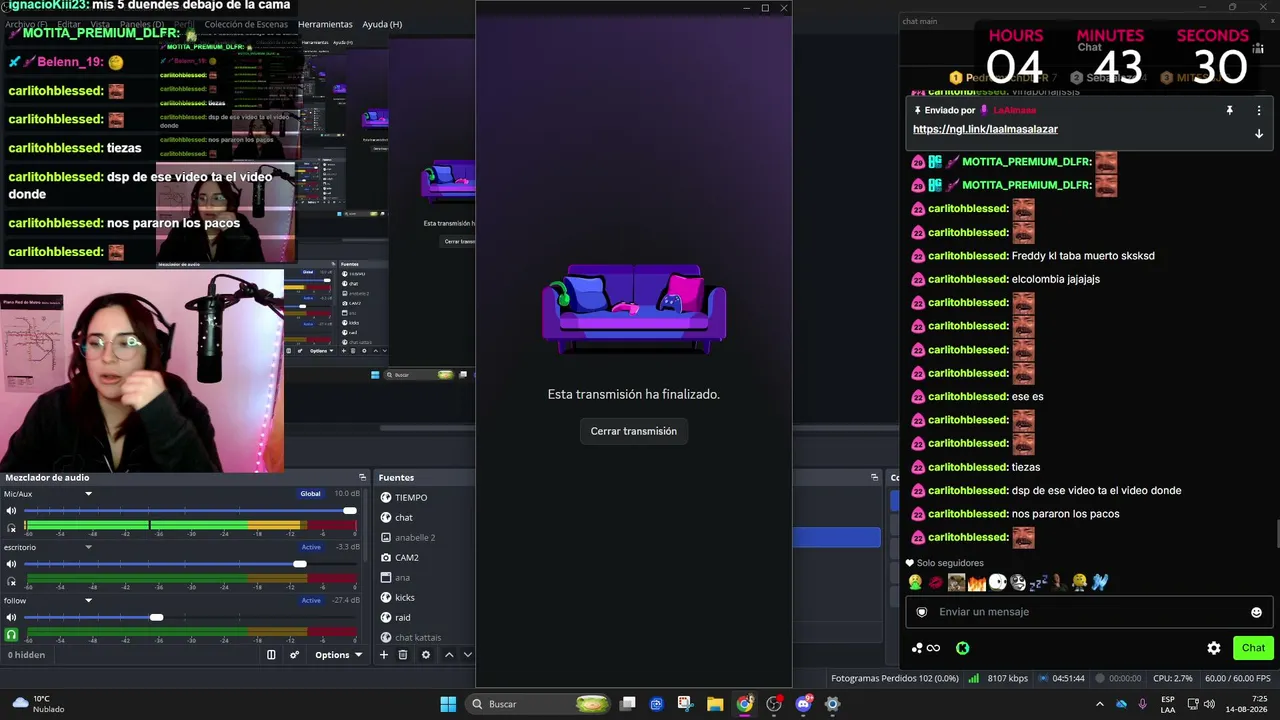Click the Global badge on Mic/Aux
Image resolution: width=1280 pixels, height=720 pixels.
(x=311, y=494)
